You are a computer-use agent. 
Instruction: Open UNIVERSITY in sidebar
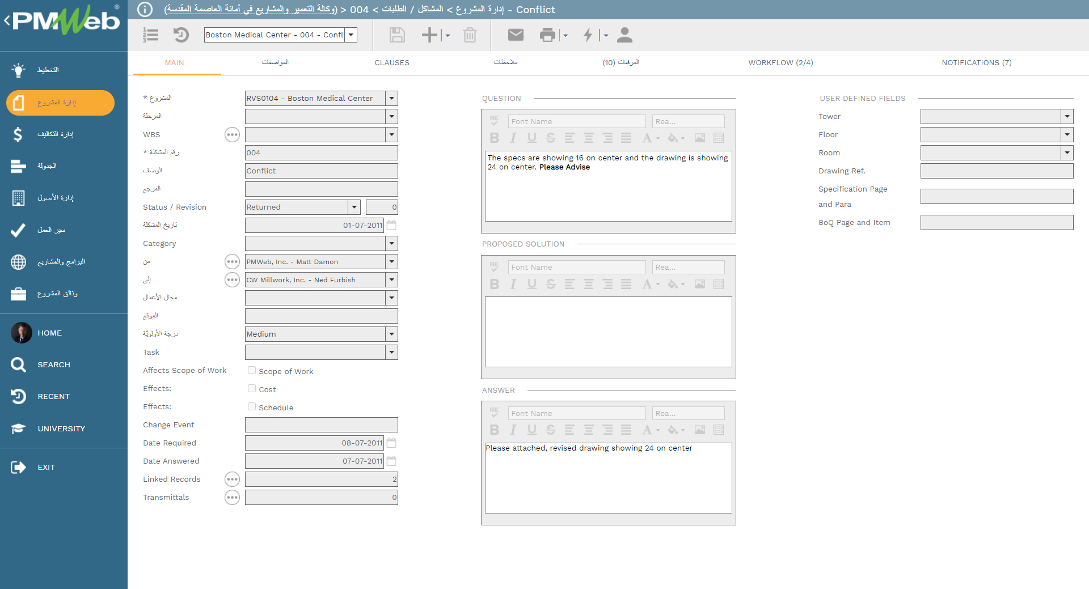coord(61,429)
